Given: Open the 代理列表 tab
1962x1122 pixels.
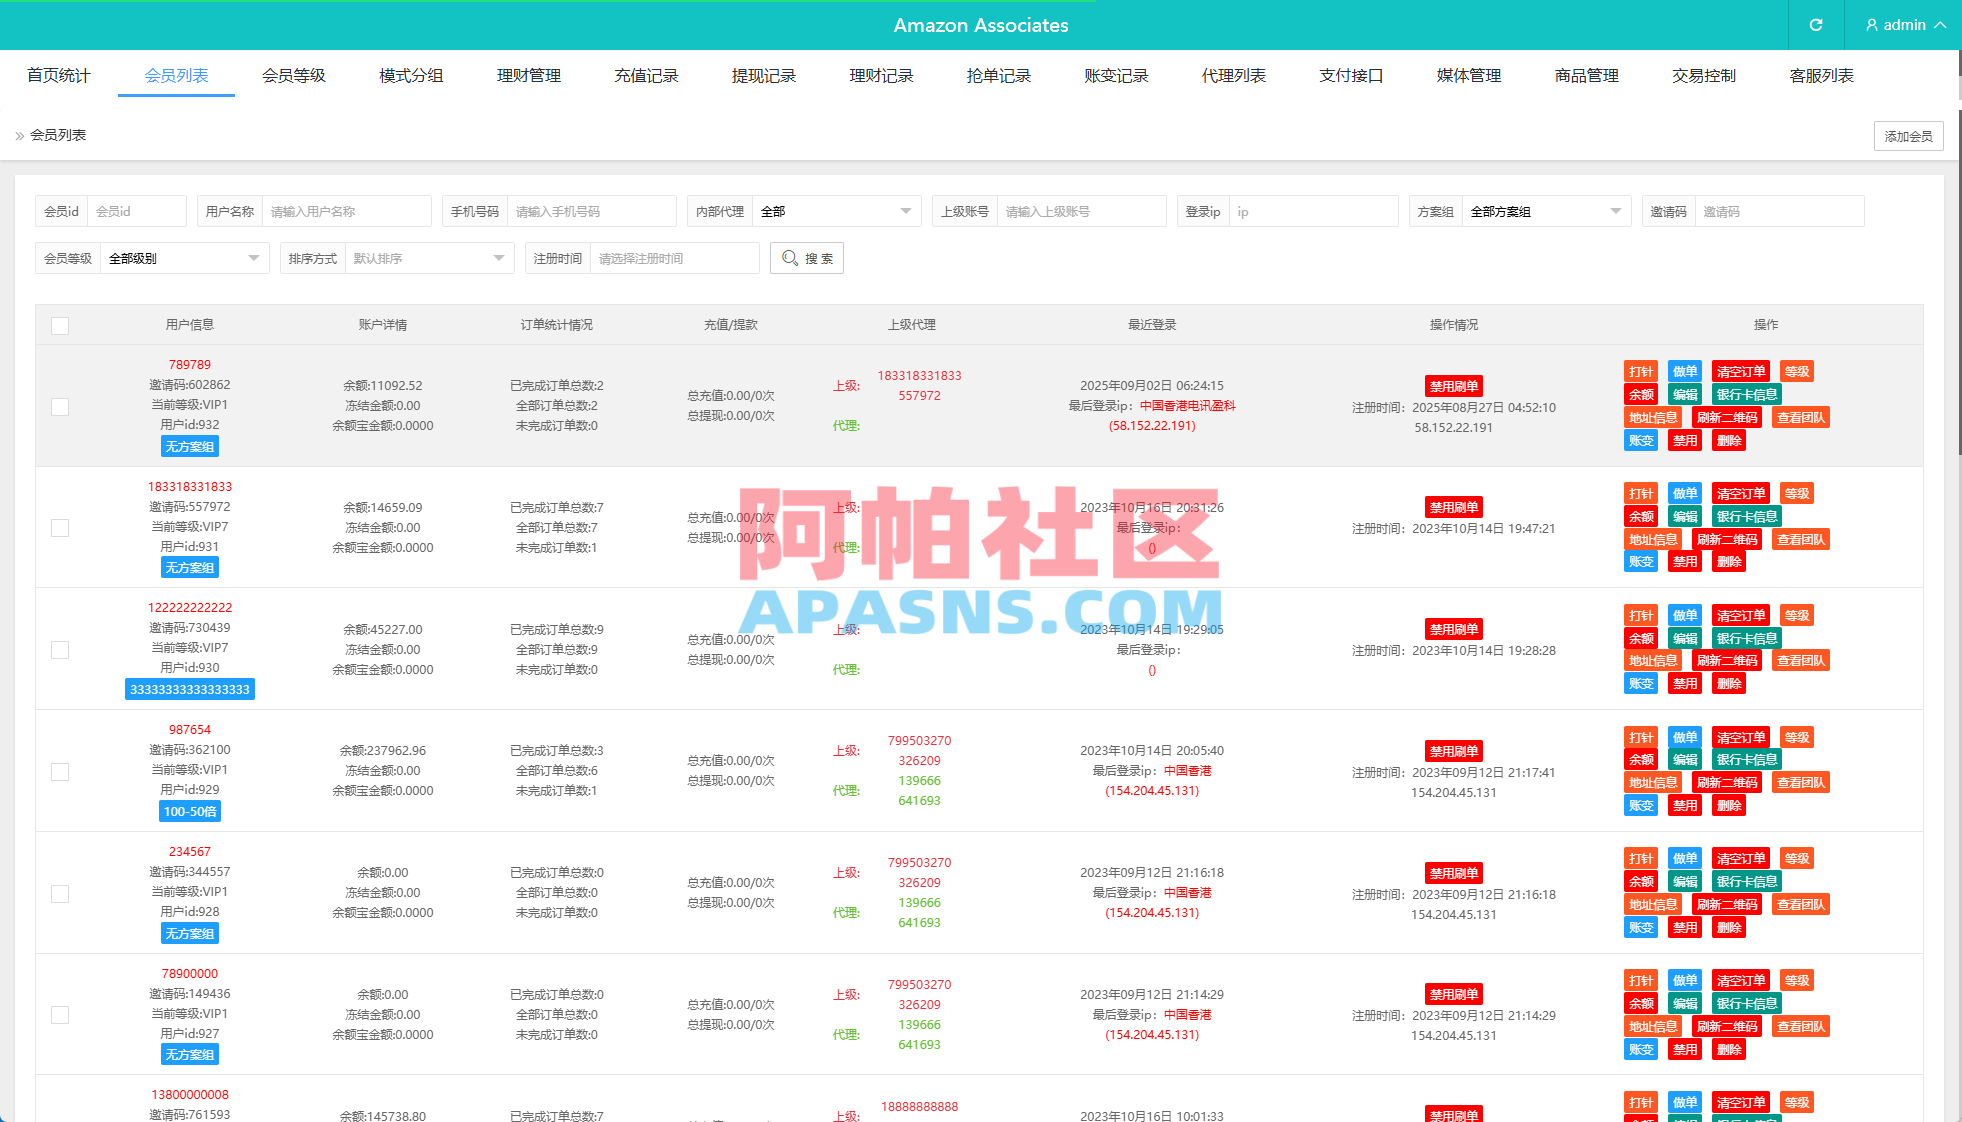Looking at the screenshot, I should (1233, 75).
